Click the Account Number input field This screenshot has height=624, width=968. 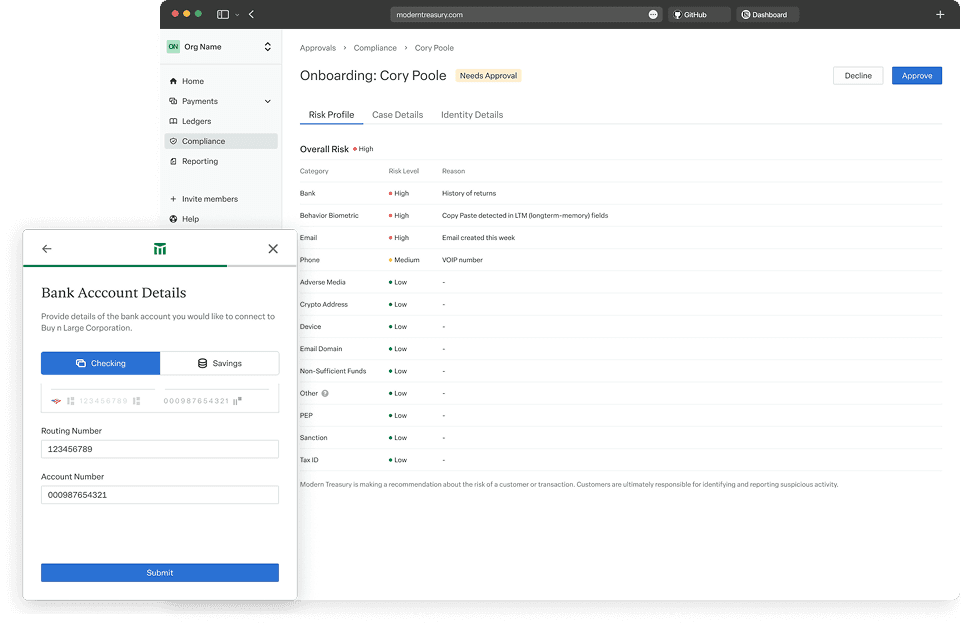160,495
